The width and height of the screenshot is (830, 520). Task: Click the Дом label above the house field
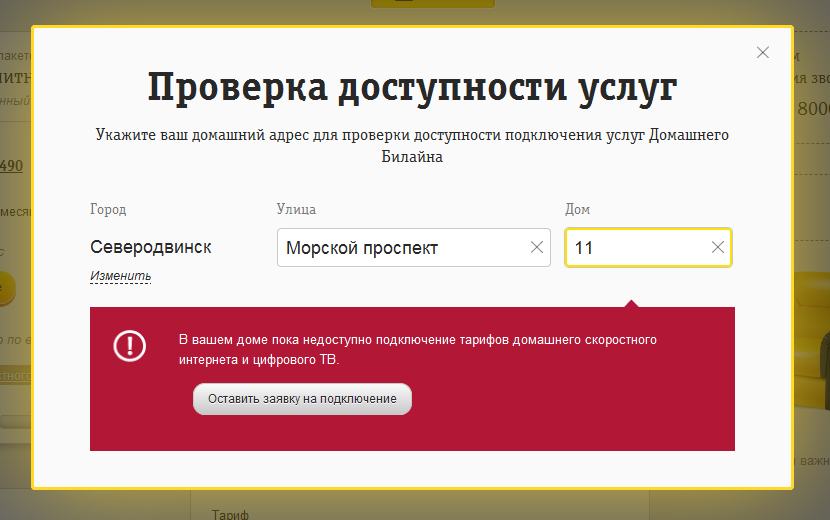[x=577, y=209]
